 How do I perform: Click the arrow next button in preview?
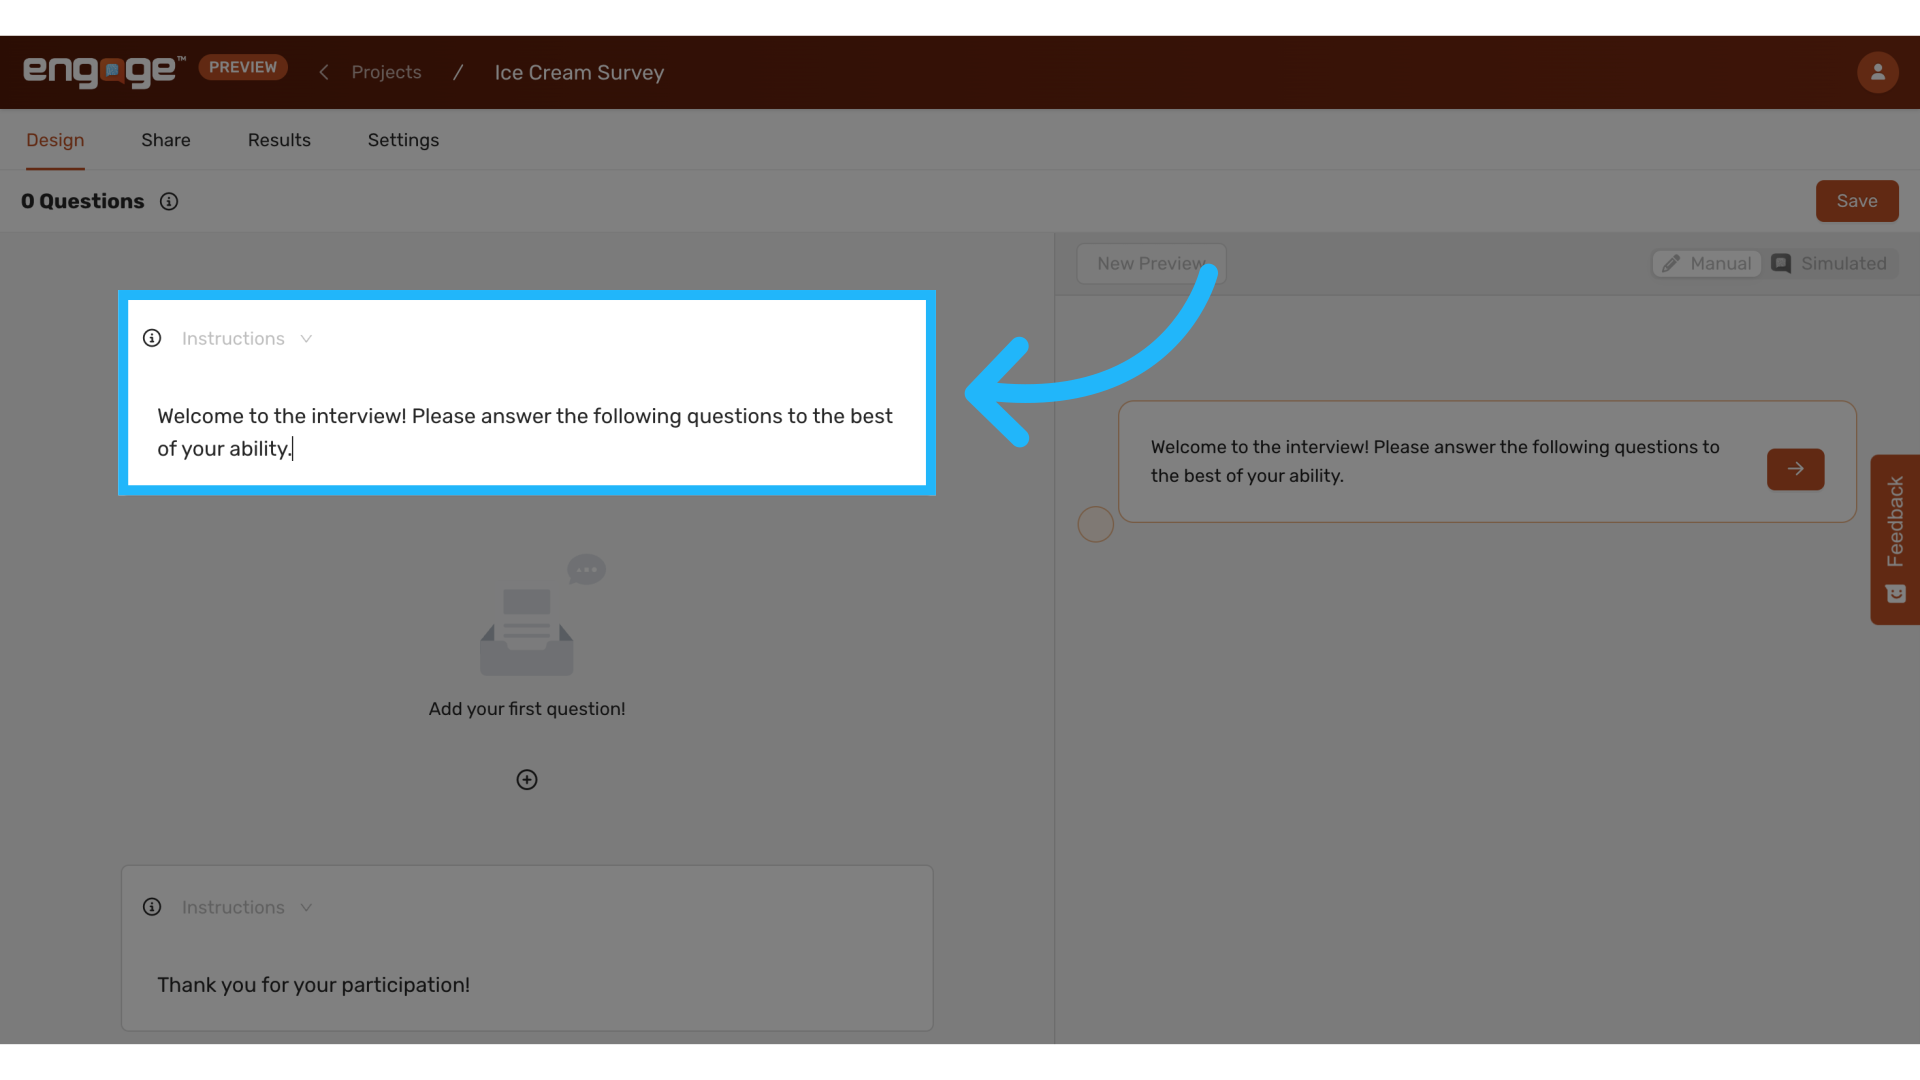point(1795,469)
